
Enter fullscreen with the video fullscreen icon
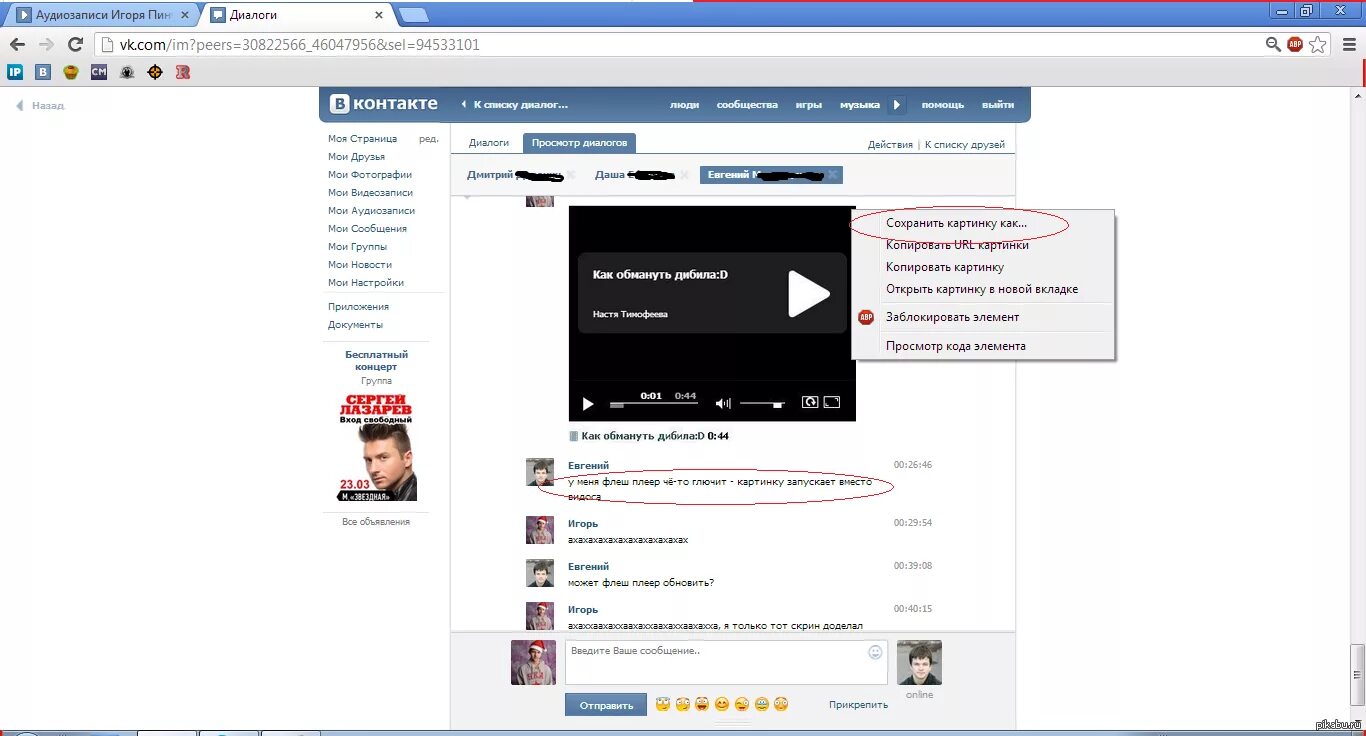coord(832,402)
